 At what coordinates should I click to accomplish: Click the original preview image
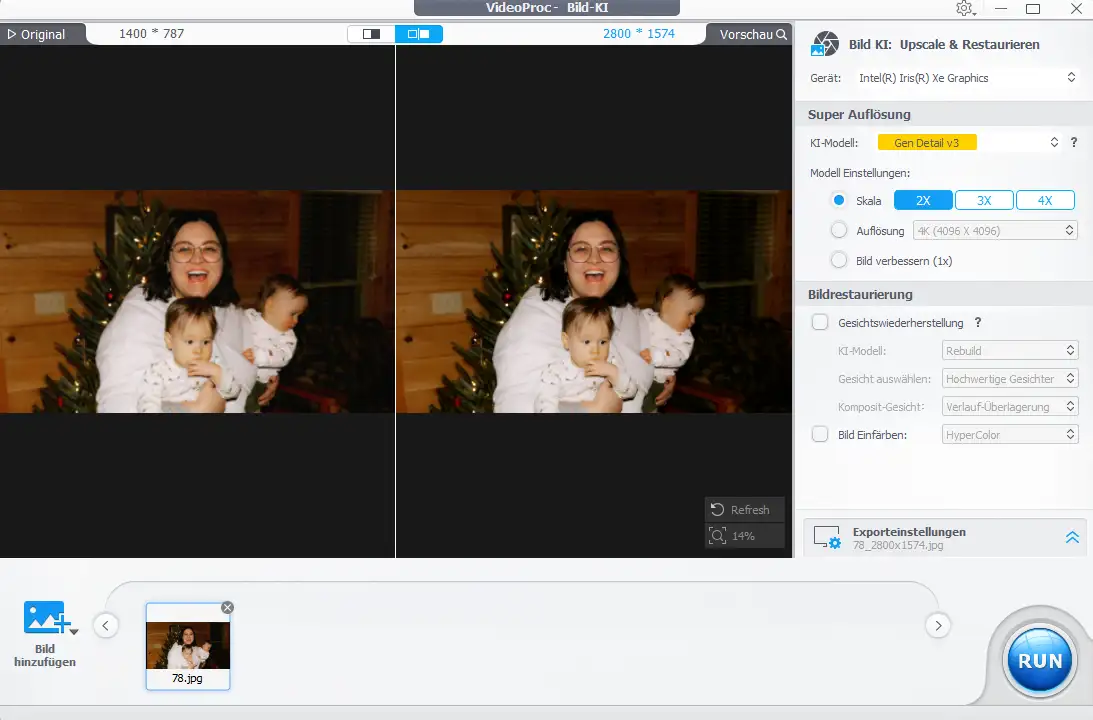[197, 301]
